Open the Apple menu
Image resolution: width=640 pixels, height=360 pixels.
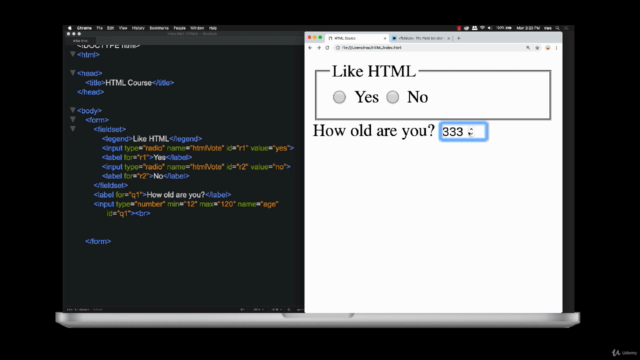tap(70, 28)
